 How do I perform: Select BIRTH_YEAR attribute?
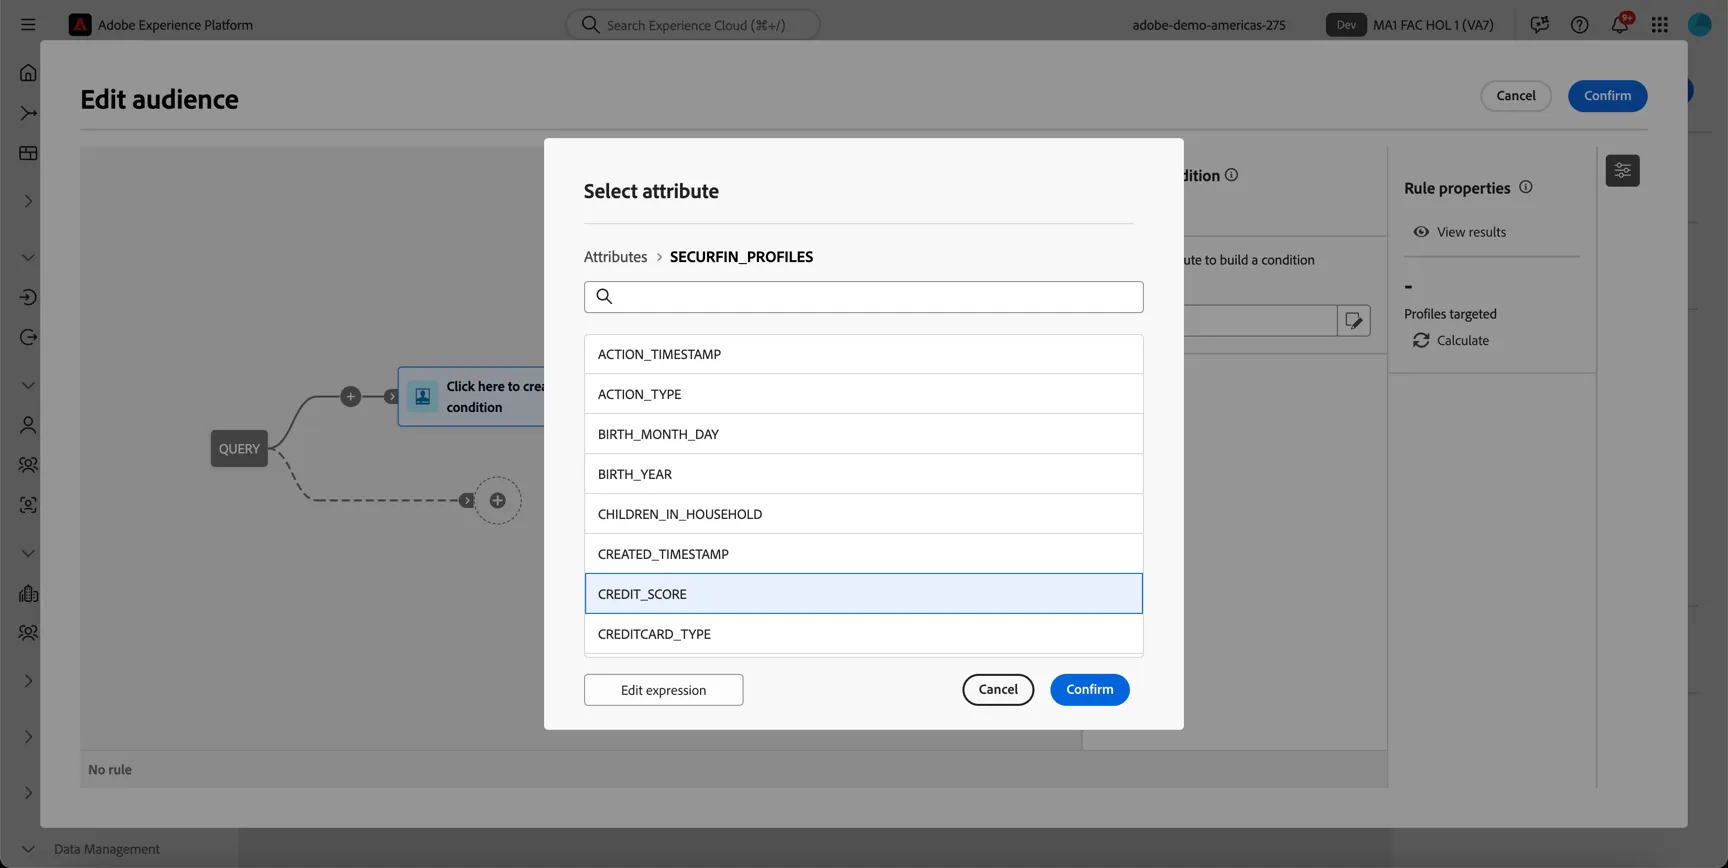864,474
